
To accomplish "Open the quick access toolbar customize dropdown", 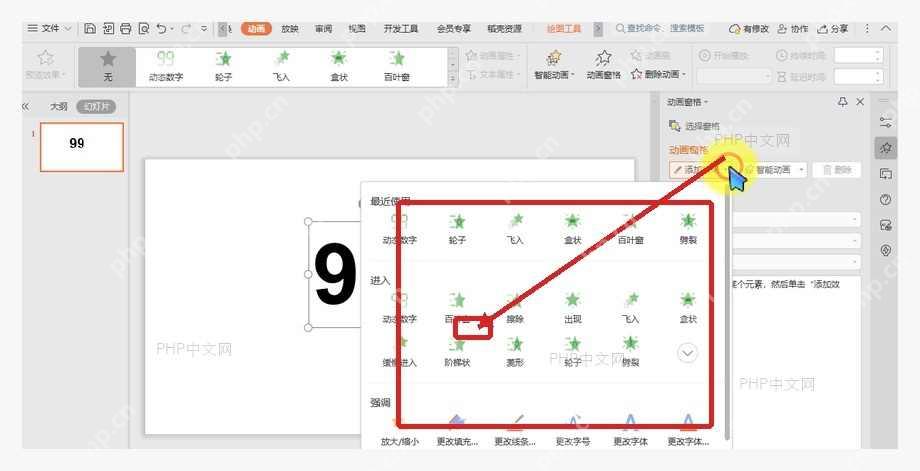I will (204, 28).
